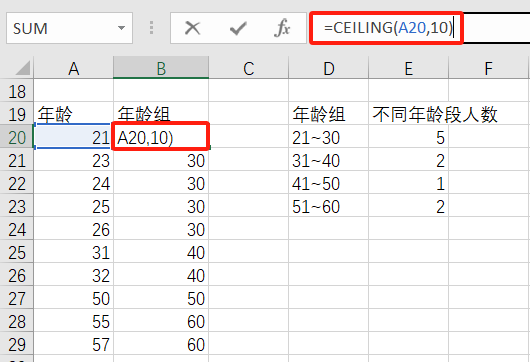Screen dimensions: 530x362
Task: Click cell B25 with value 40
Action: pyautogui.click(x=161, y=251)
